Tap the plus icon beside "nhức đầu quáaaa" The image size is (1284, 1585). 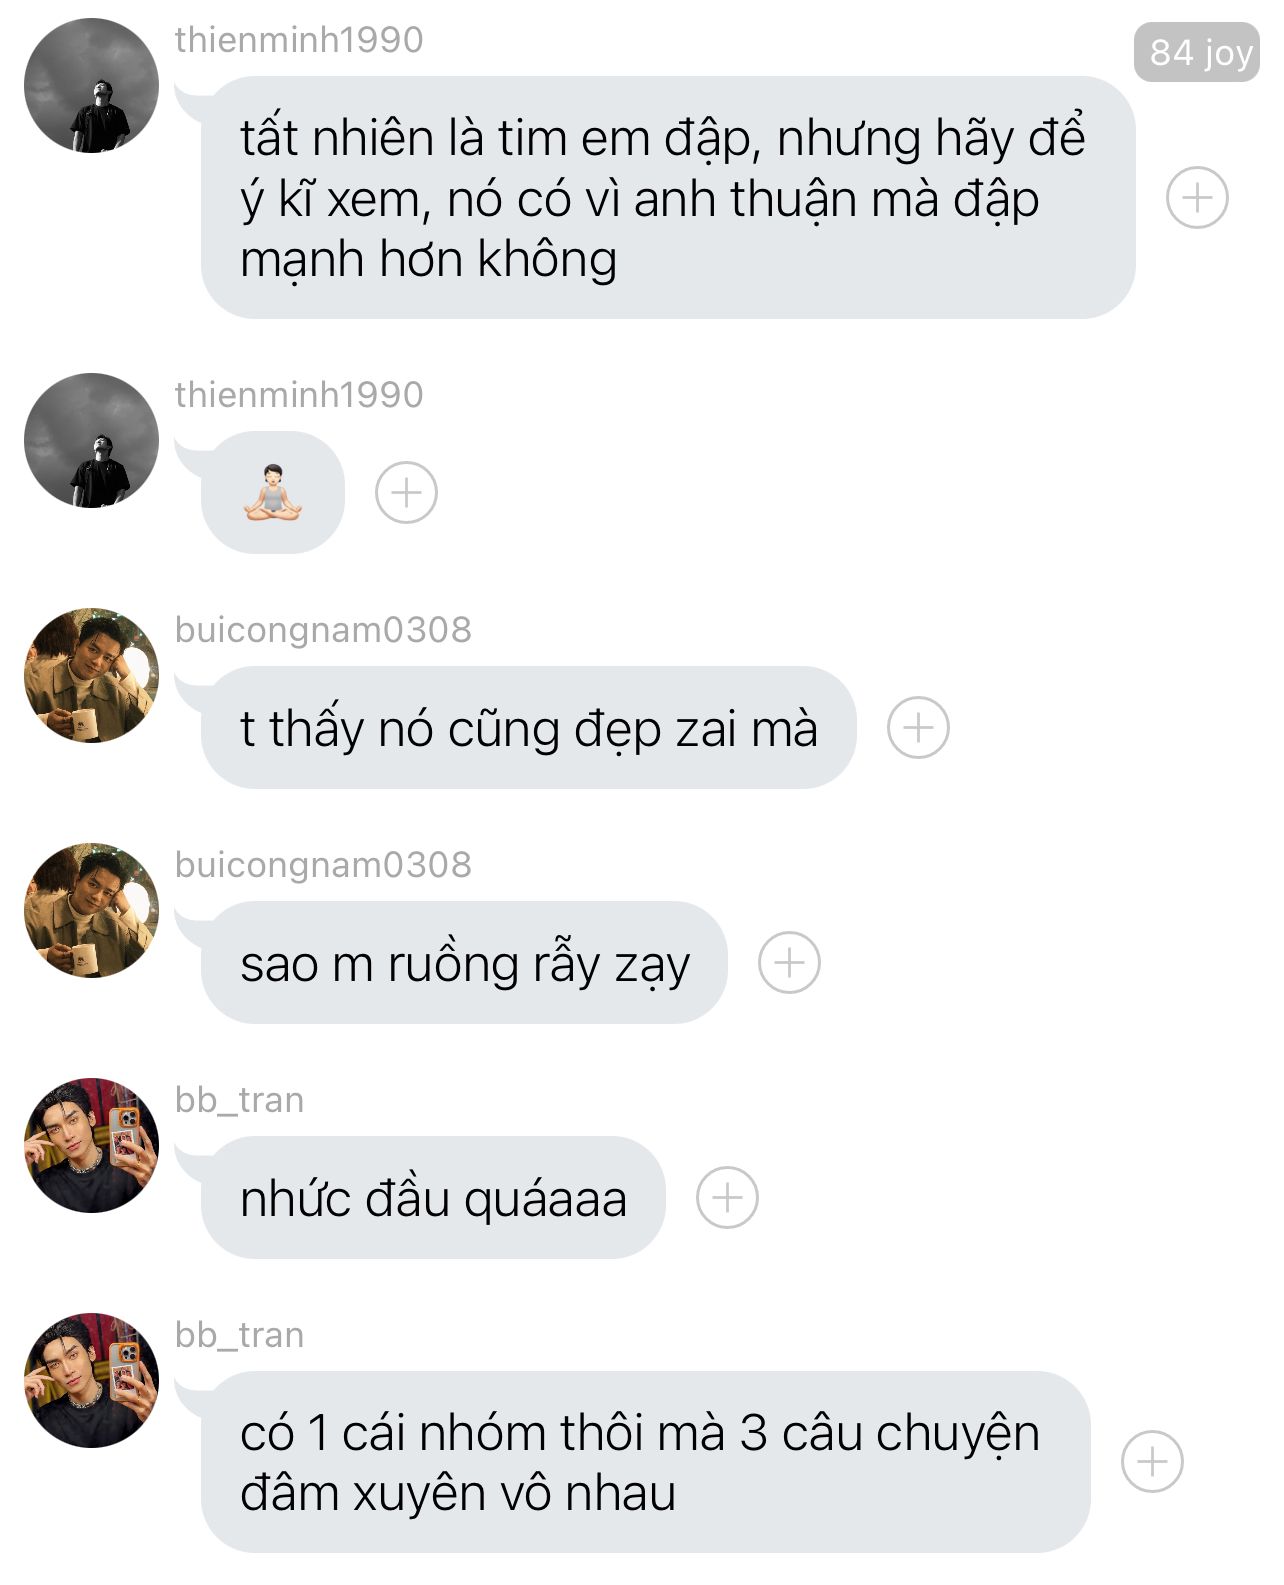(x=727, y=1197)
